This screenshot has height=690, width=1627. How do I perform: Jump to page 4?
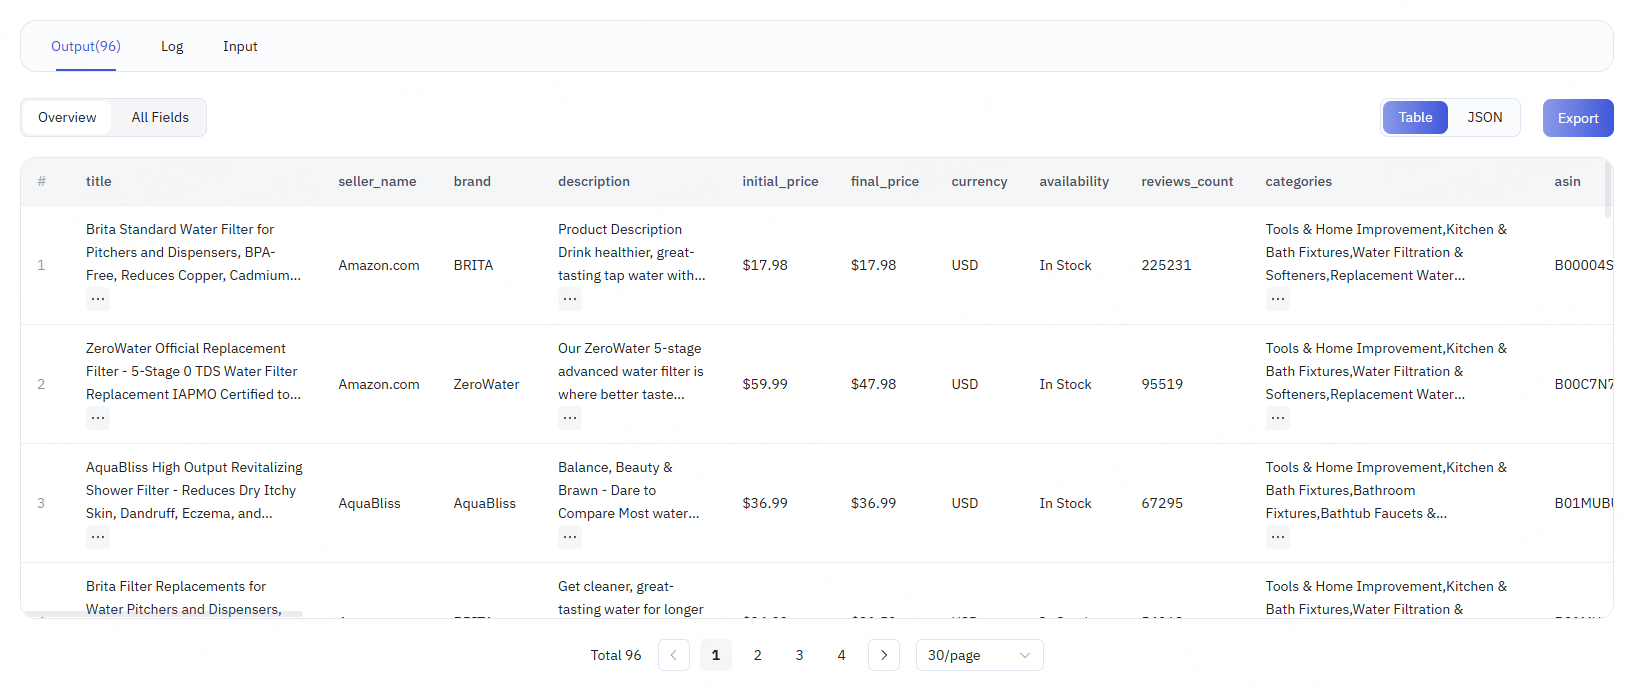841,655
